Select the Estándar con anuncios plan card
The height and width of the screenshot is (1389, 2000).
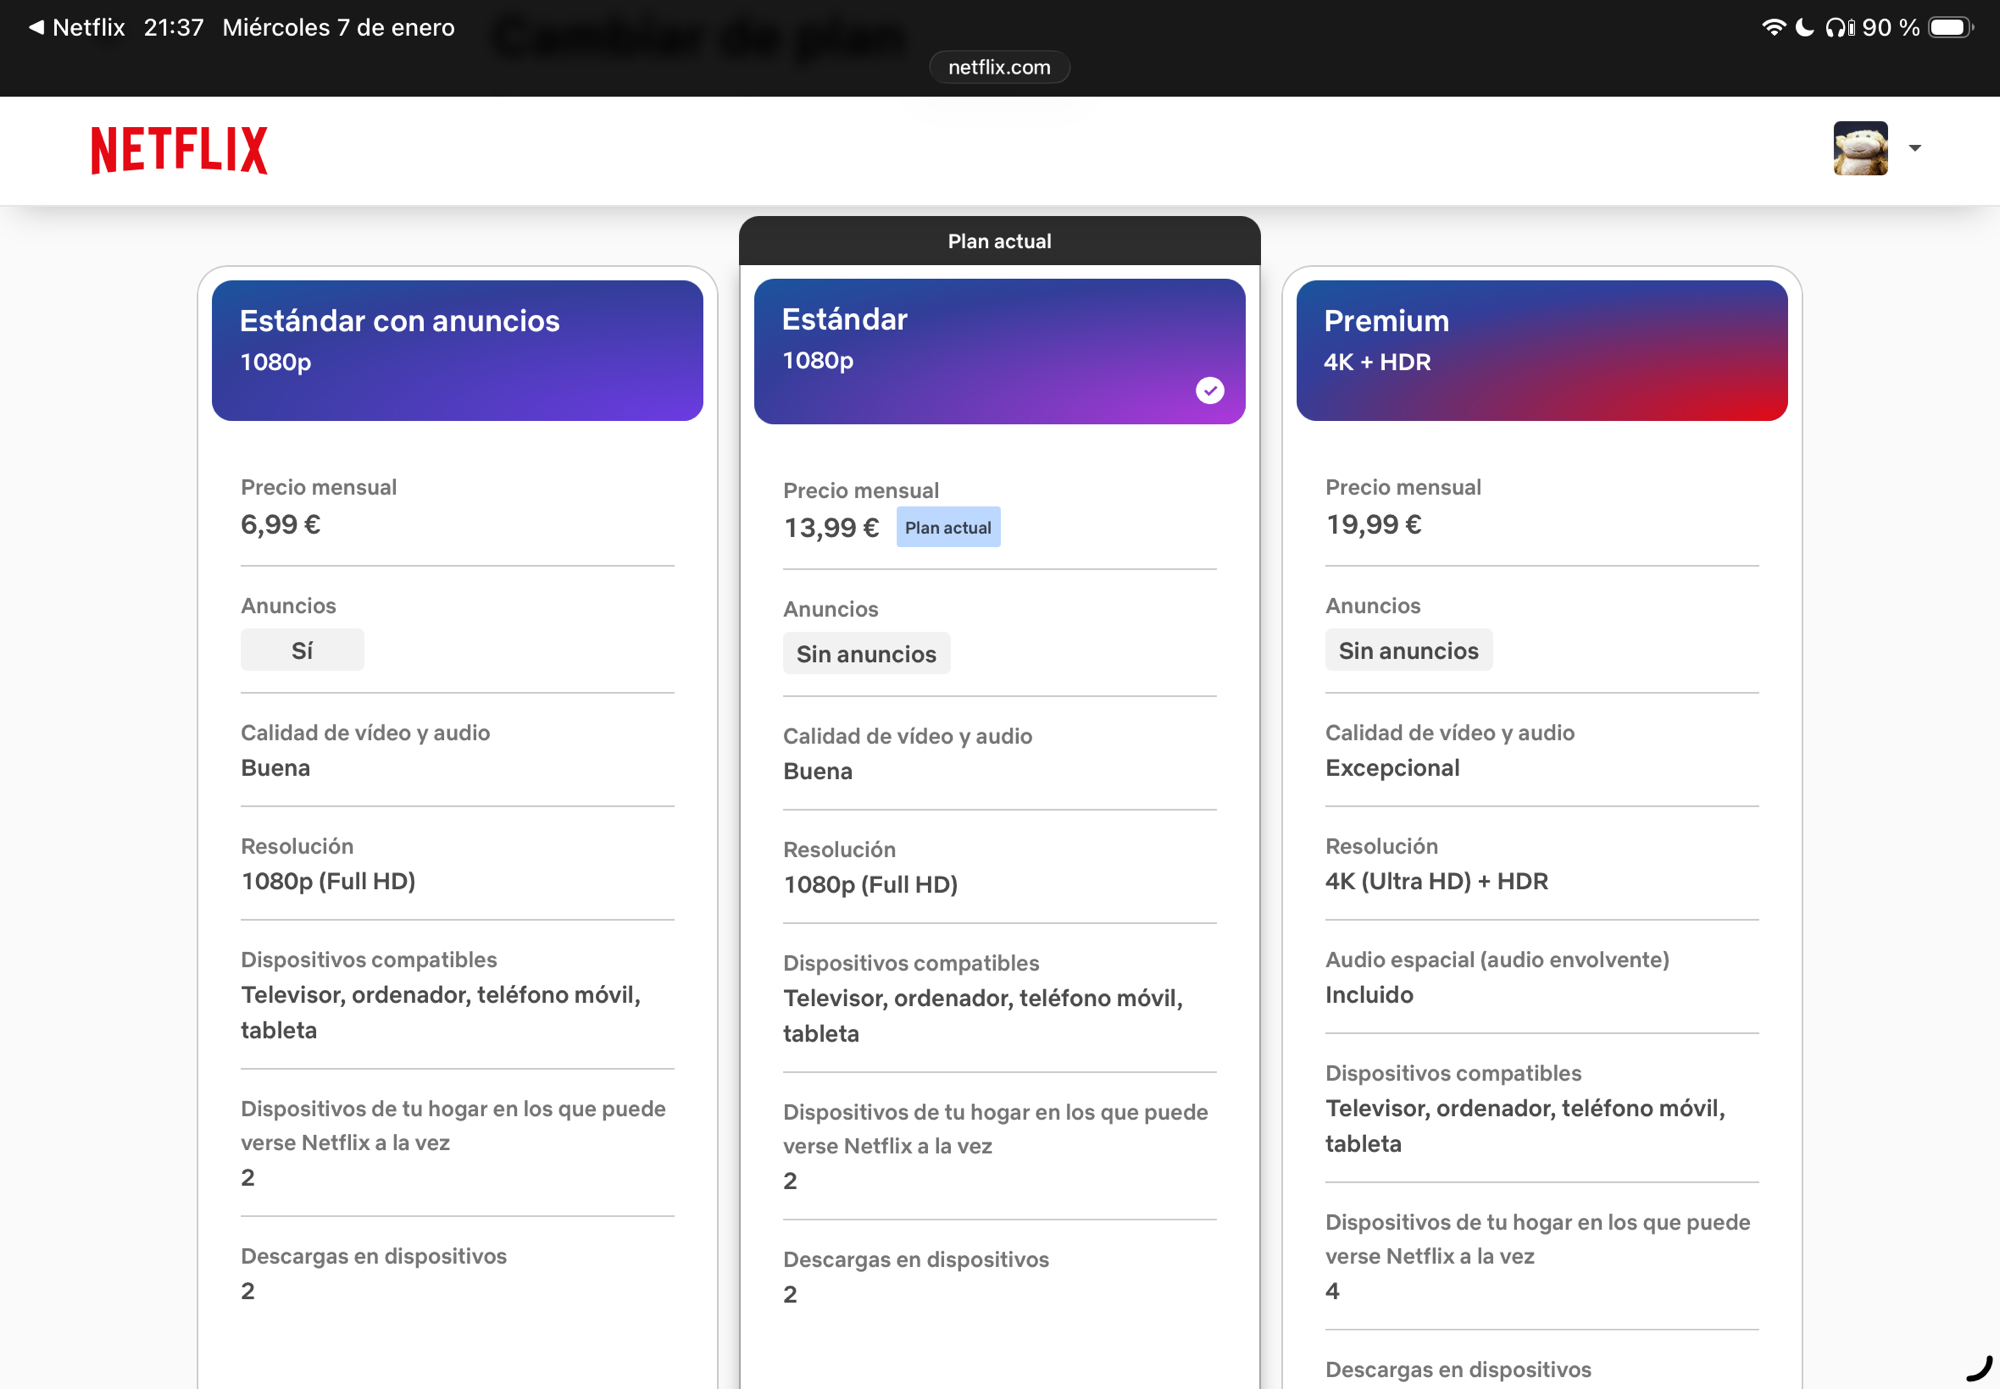coord(457,350)
